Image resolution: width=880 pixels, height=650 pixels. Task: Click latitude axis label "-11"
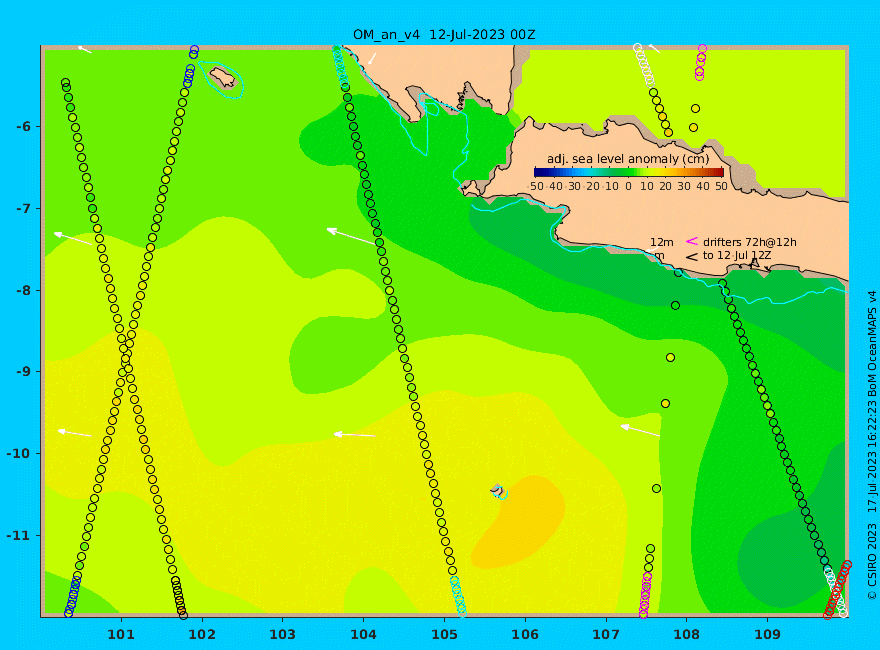[x=20, y=535]
